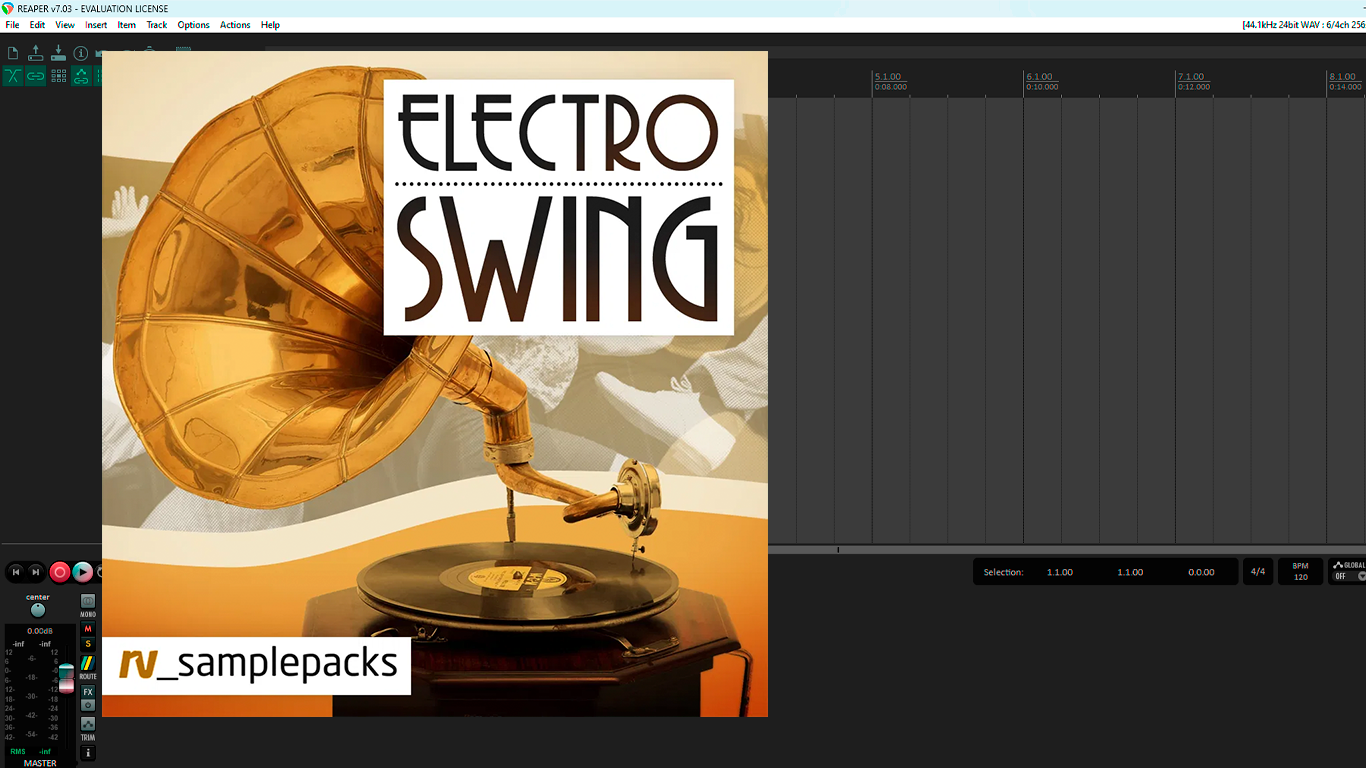
Task: Click the REAPER logo in title bar
Action: [x=8, y=8]
